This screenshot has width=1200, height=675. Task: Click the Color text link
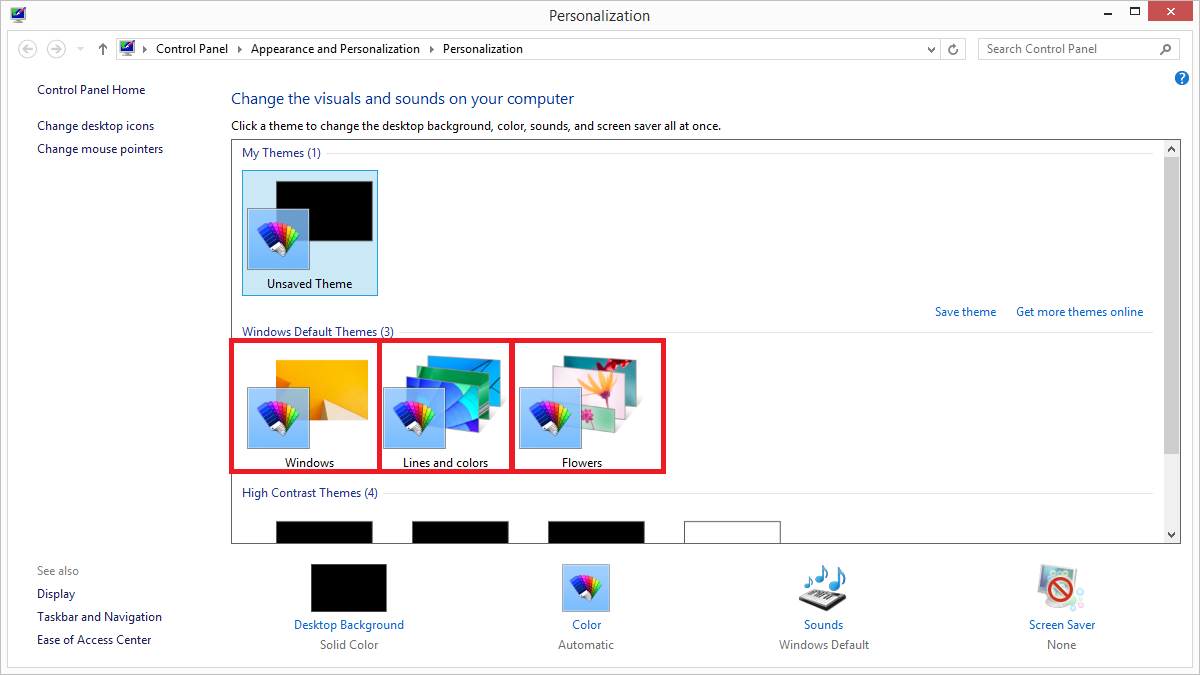pyautogui.click(x=586, y=625)
